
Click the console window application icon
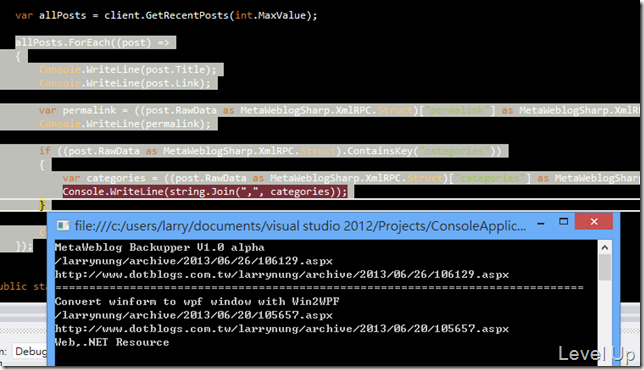pos(63,225)
